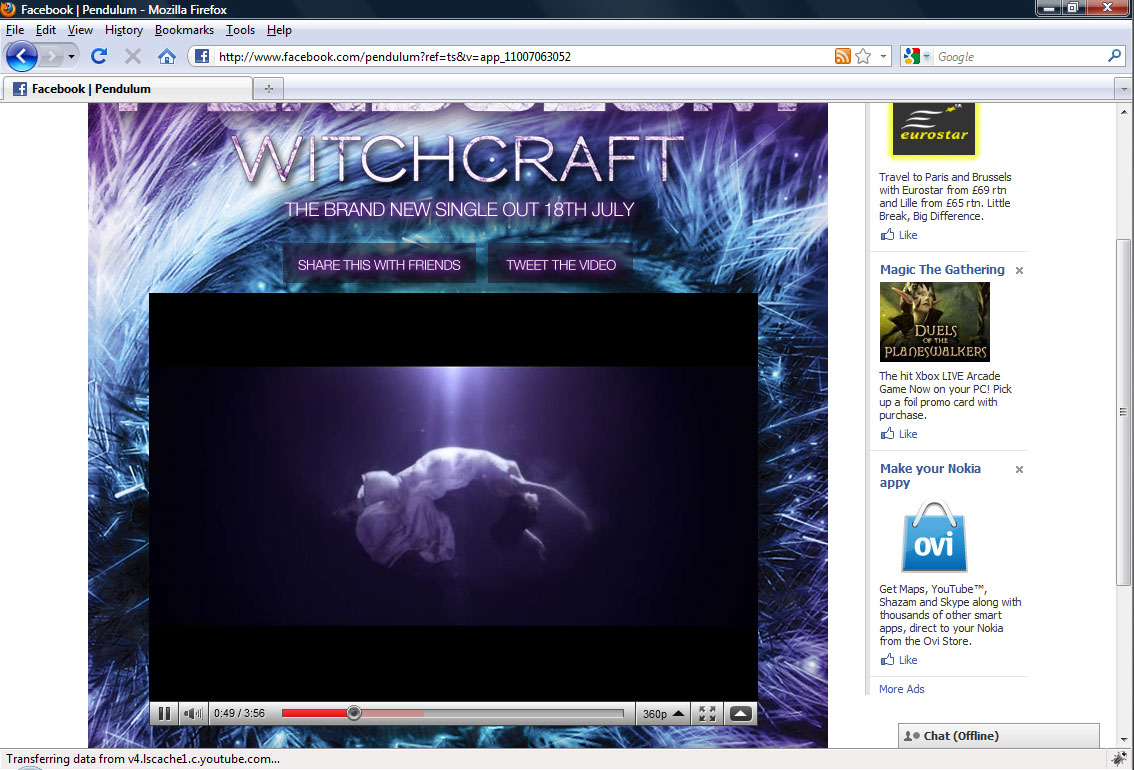Viewport: 1134px width, 770px height.
Task: Click the Ovi Store ad description text
Action: [x=950, y=615]
